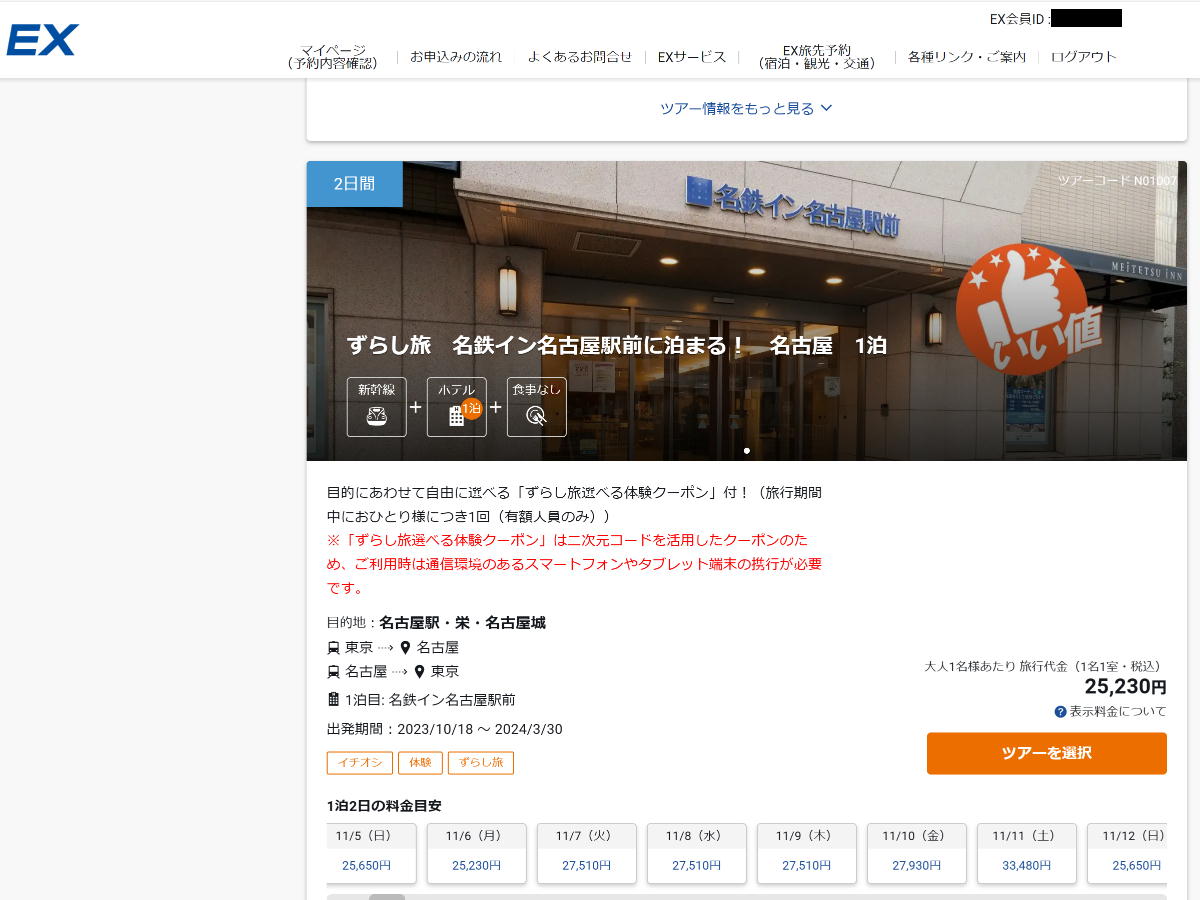The image size is (1200, 900).
Task: Click the hotel building icon by 1泊目
Action: pos(334,700)
